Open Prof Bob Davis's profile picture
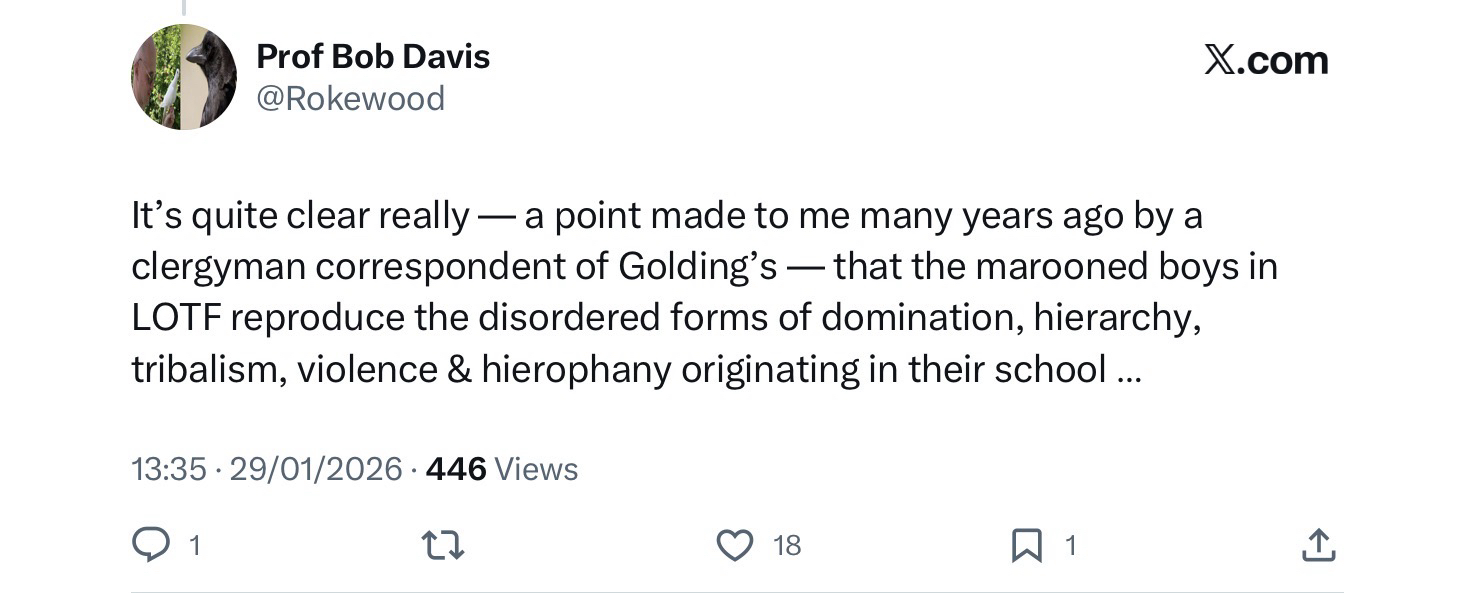 click(184, 77)
